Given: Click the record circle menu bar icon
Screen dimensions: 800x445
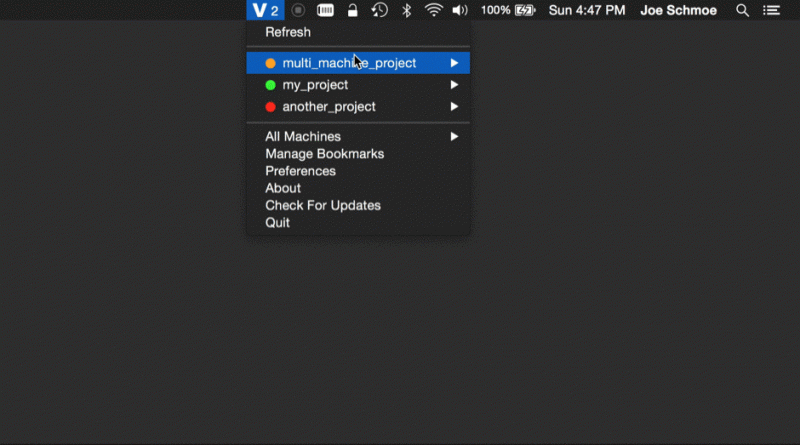Looking at the screenshot, I should click(298, 10).
